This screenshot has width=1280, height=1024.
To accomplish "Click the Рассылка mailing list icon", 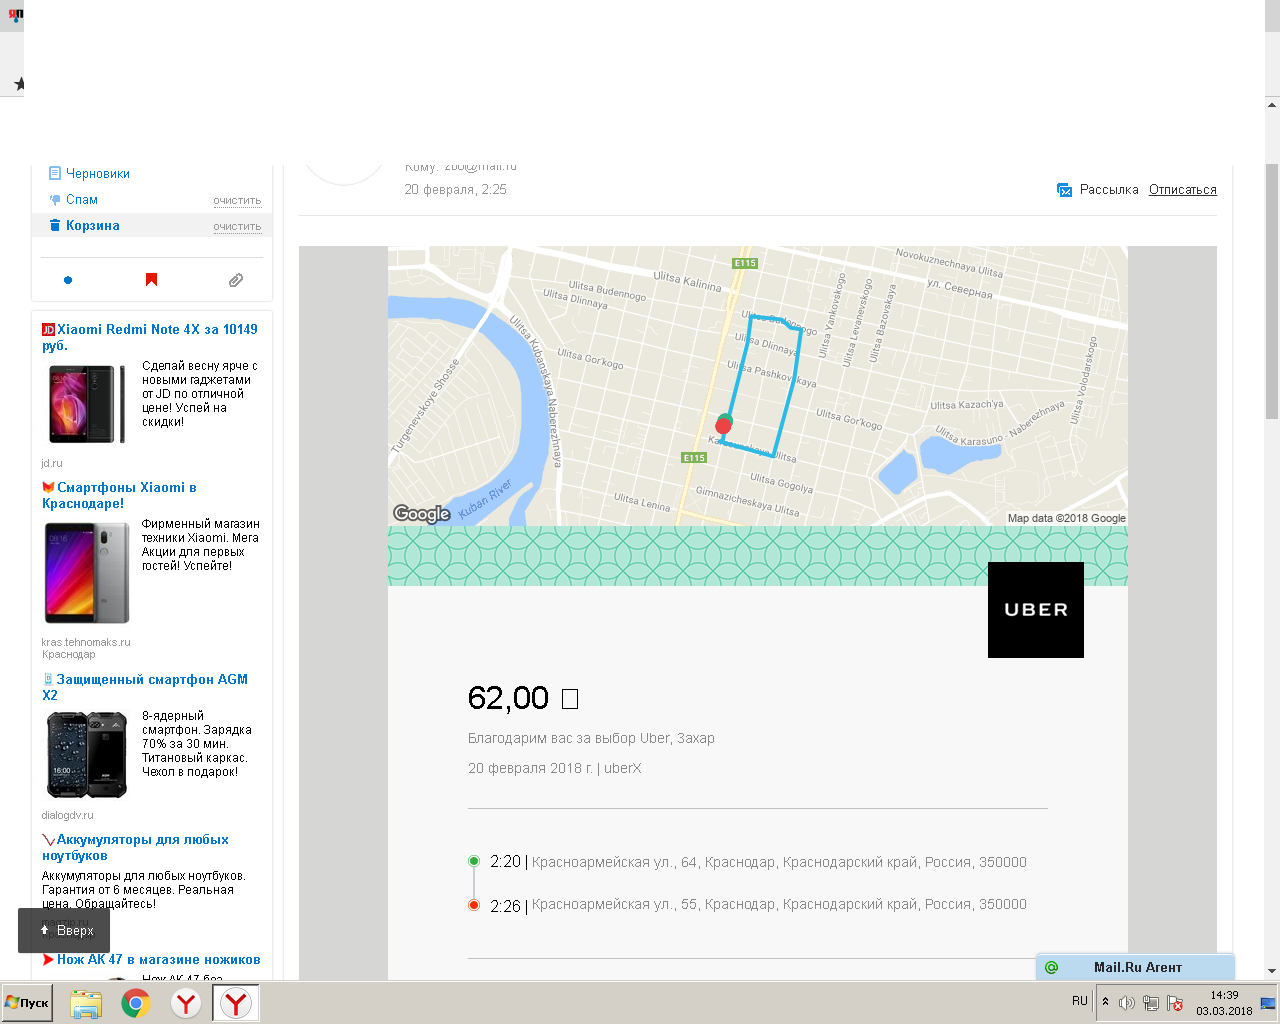I will (1065, 190).
